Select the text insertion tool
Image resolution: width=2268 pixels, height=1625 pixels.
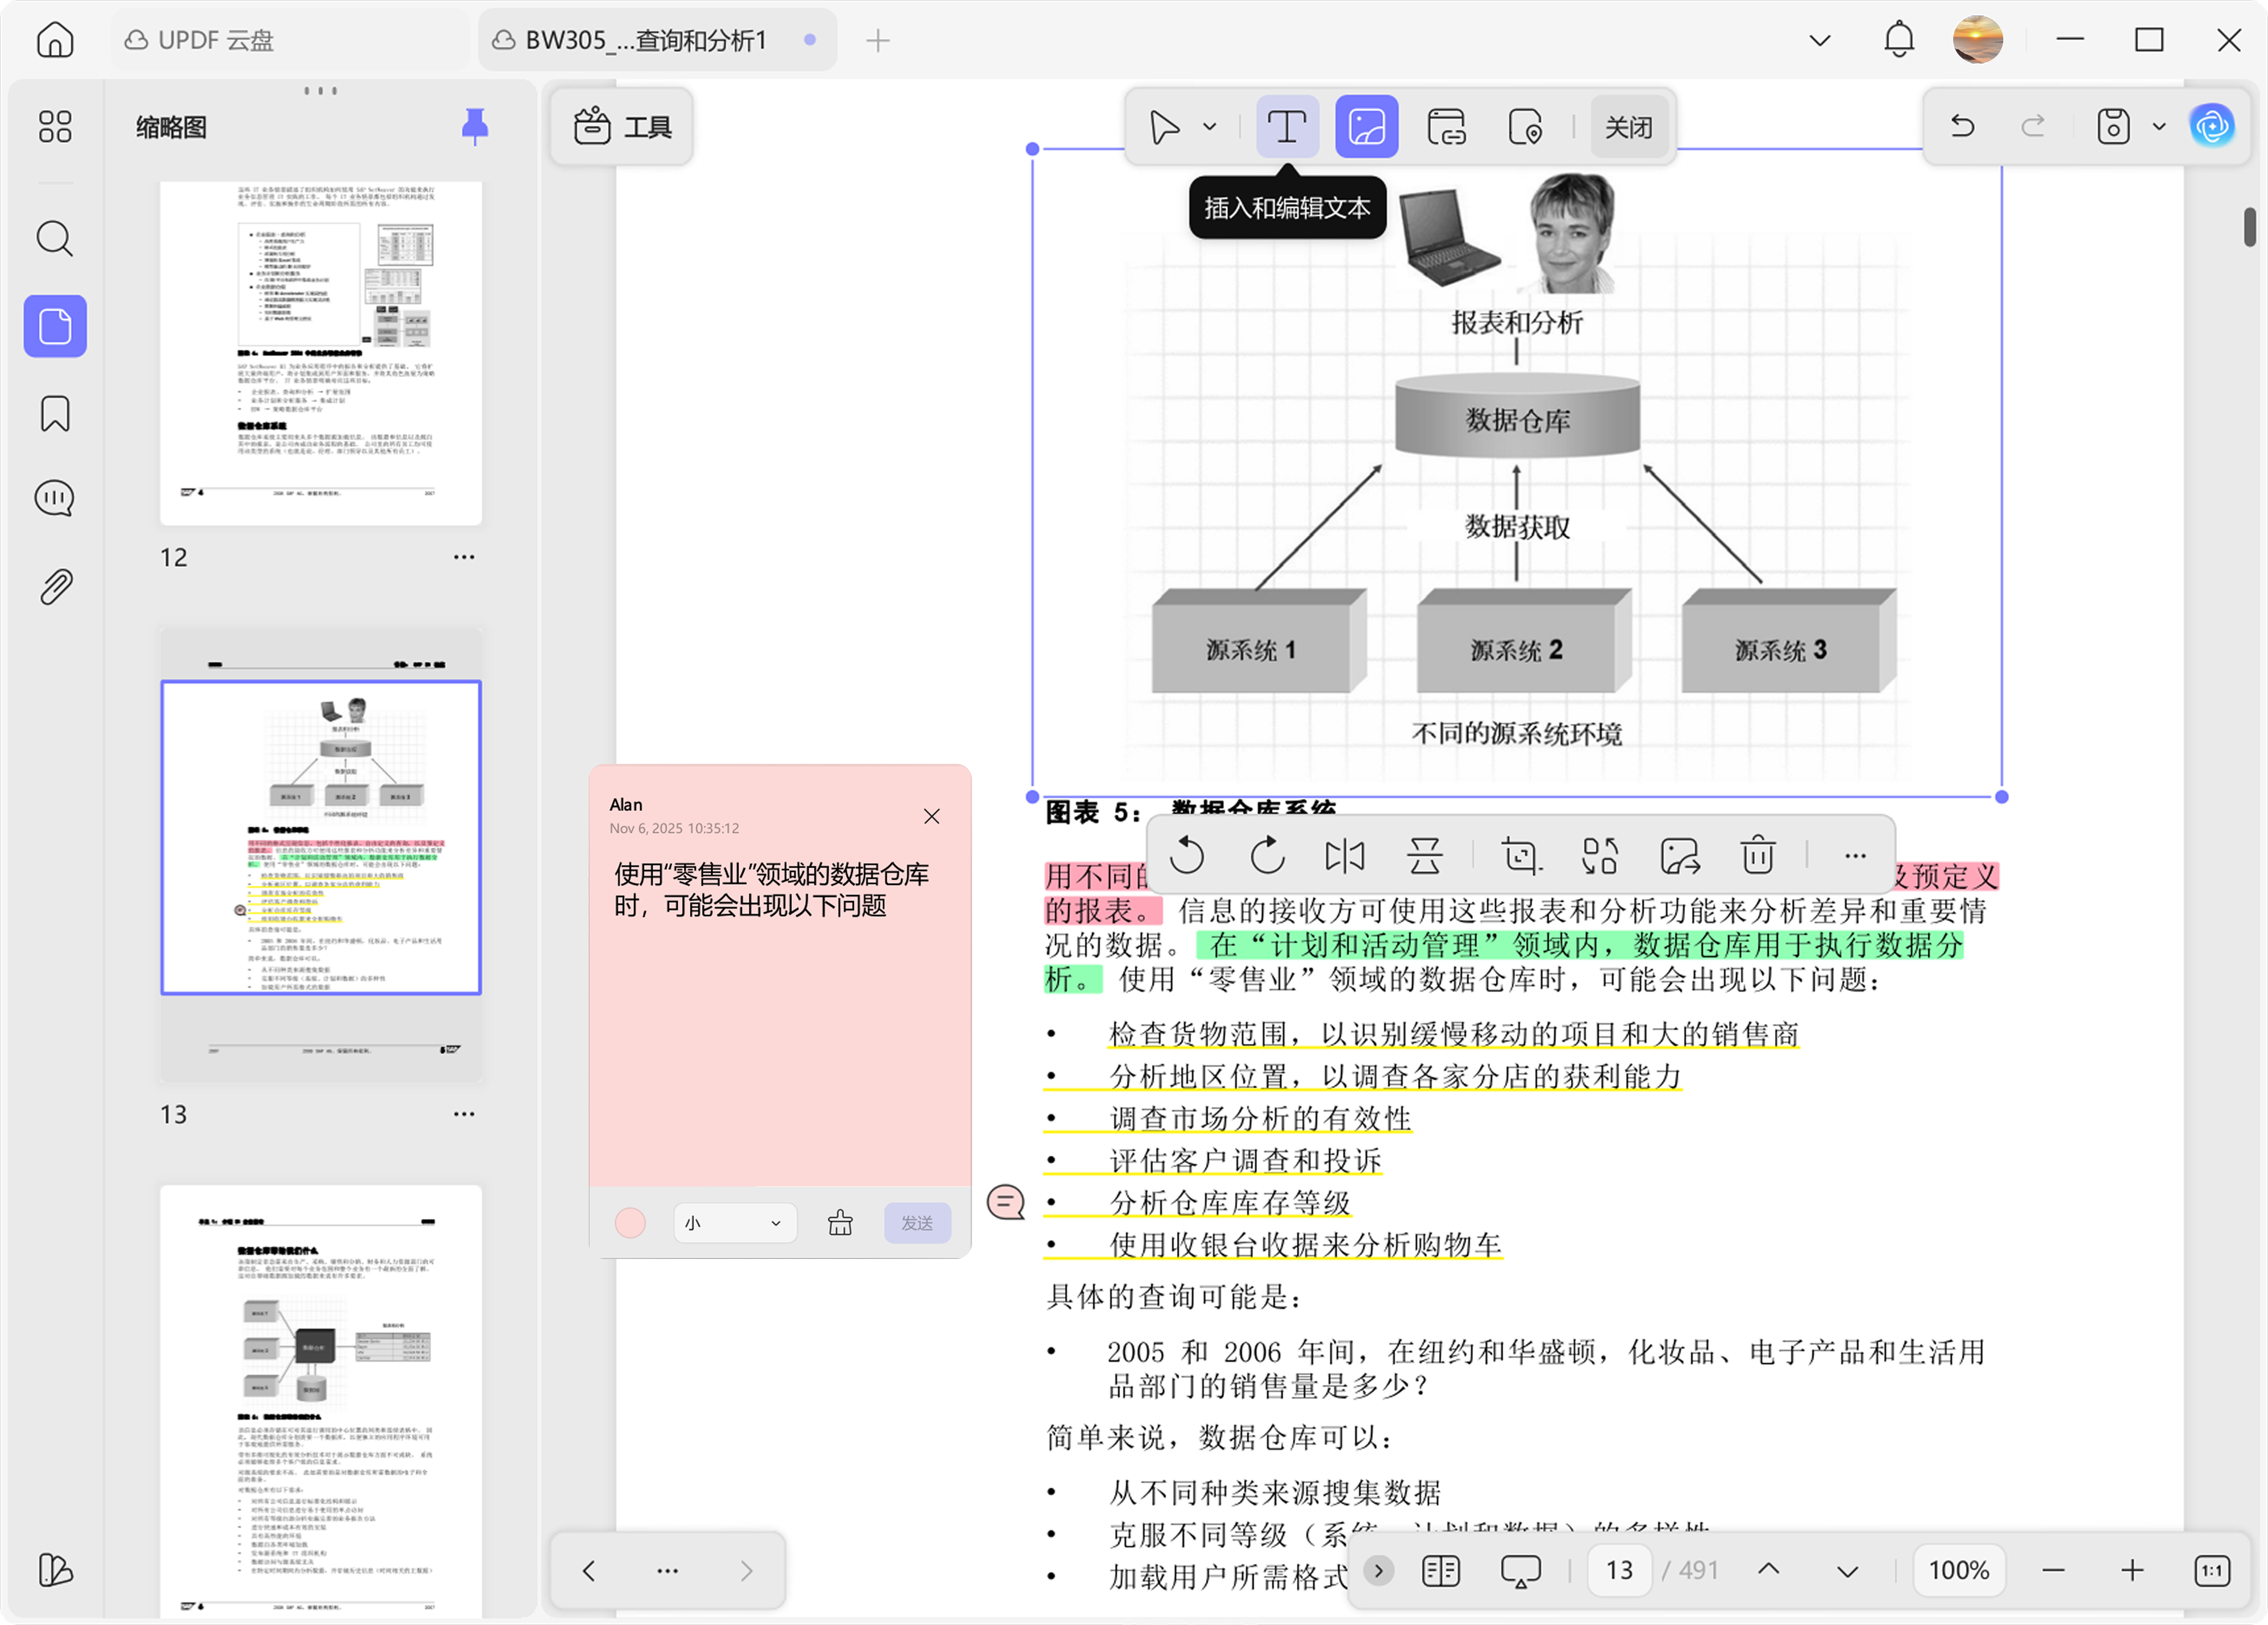(x=1287, y=126)
